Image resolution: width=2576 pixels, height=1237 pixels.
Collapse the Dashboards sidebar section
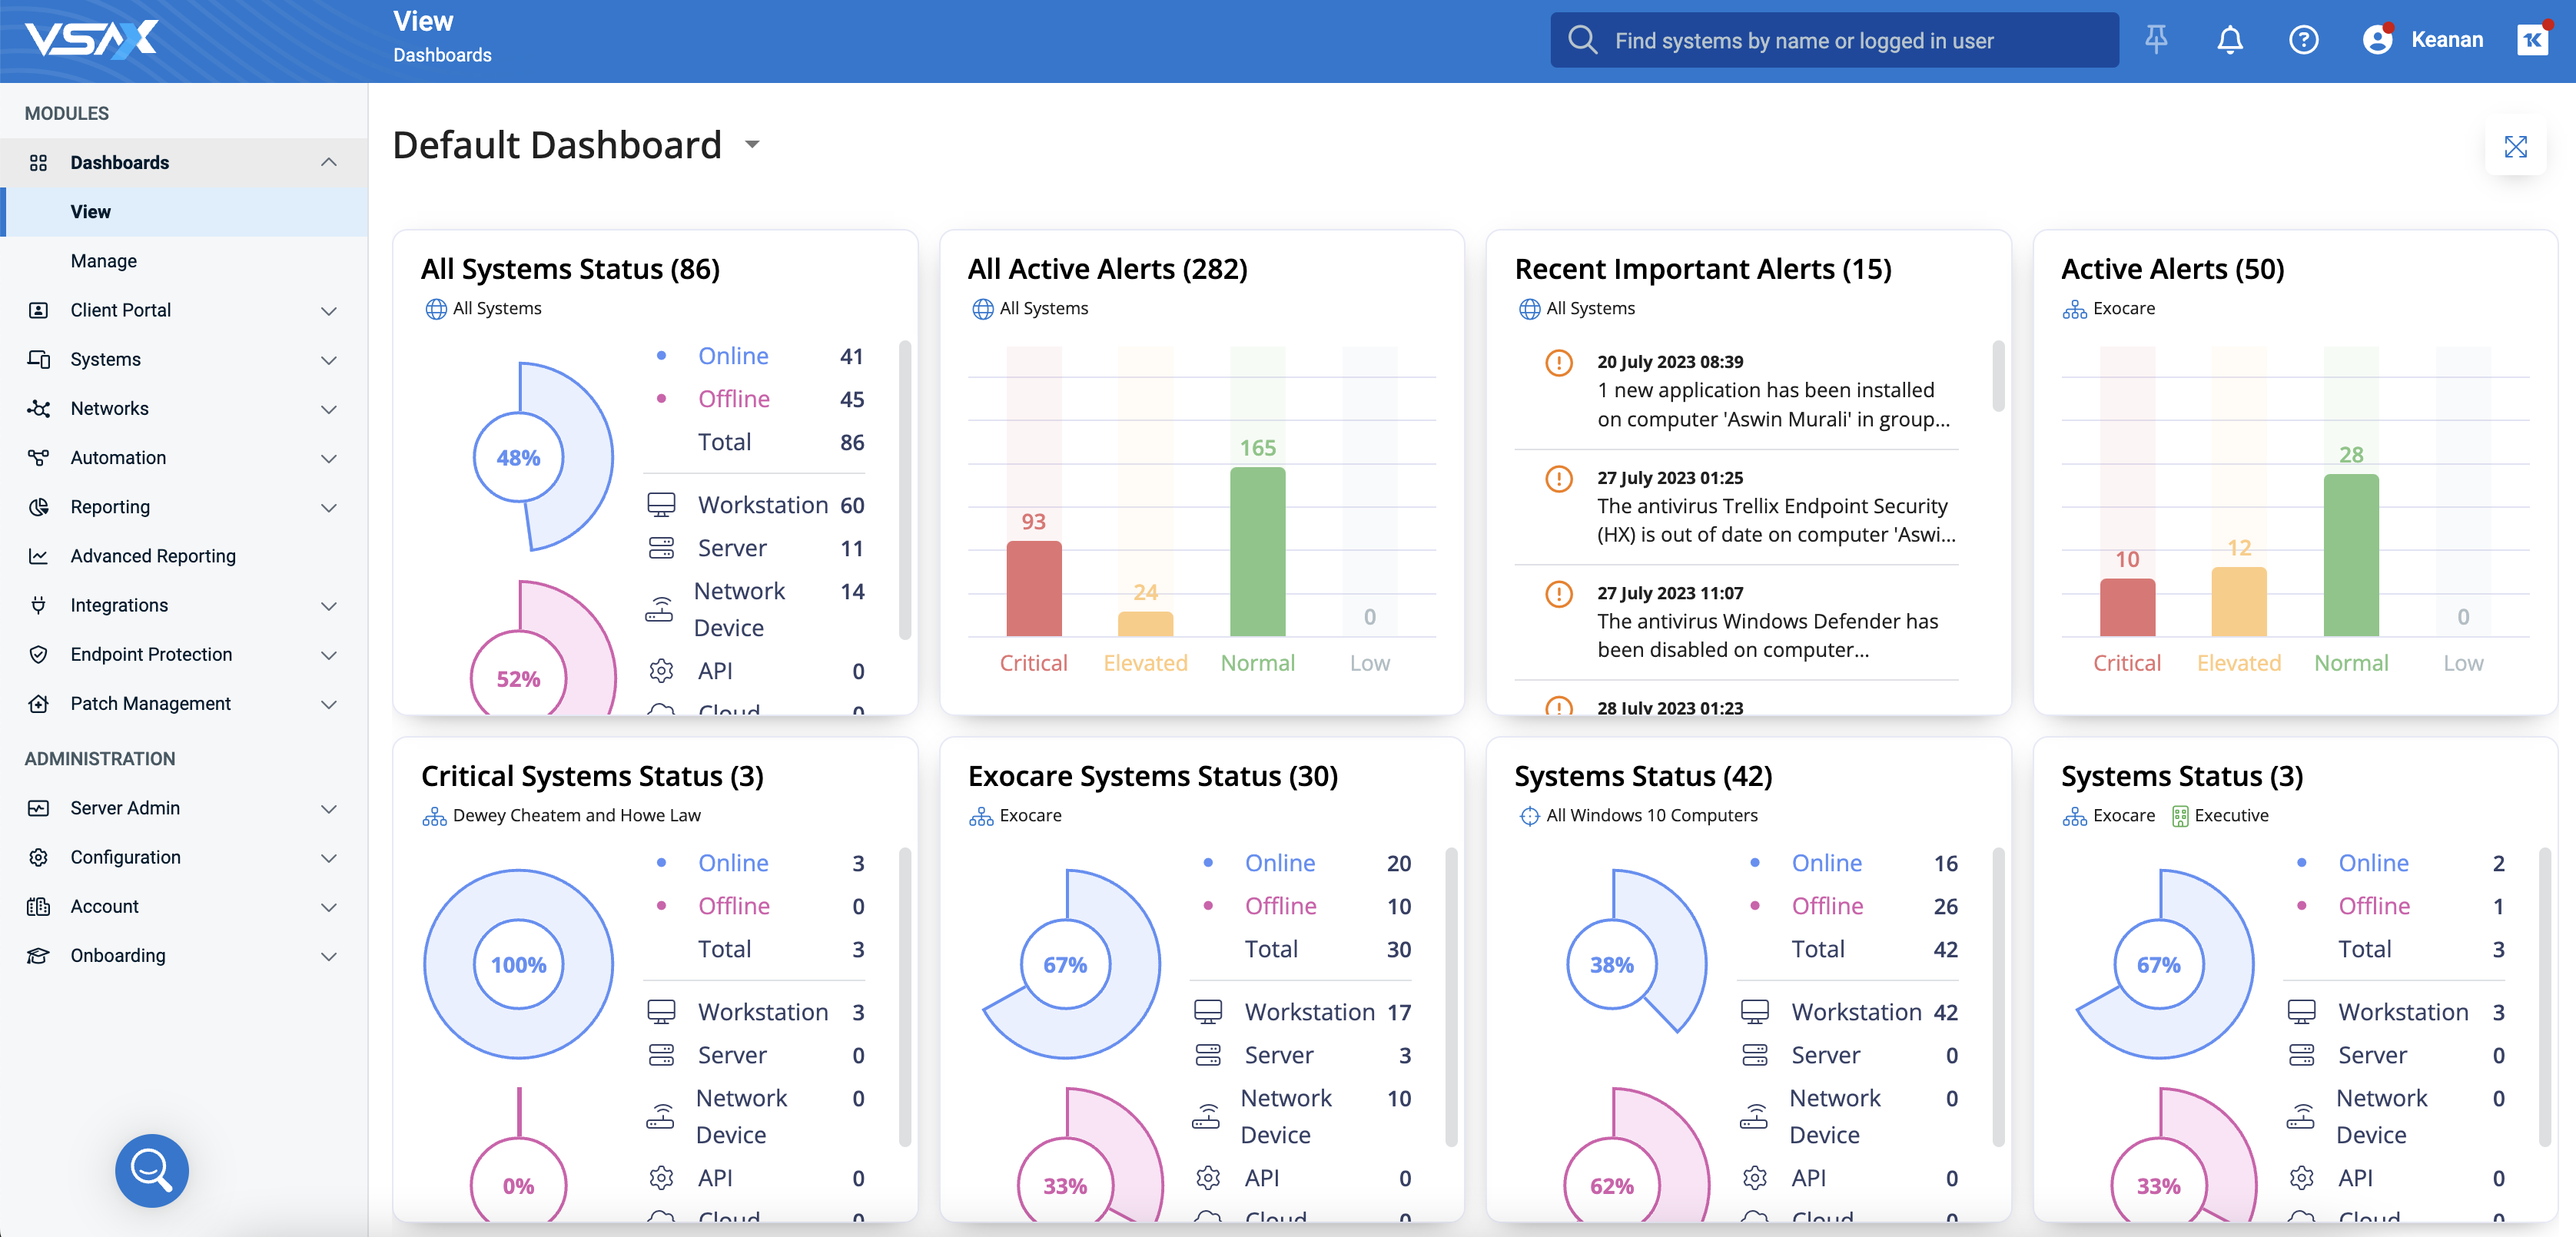(329, 162)
